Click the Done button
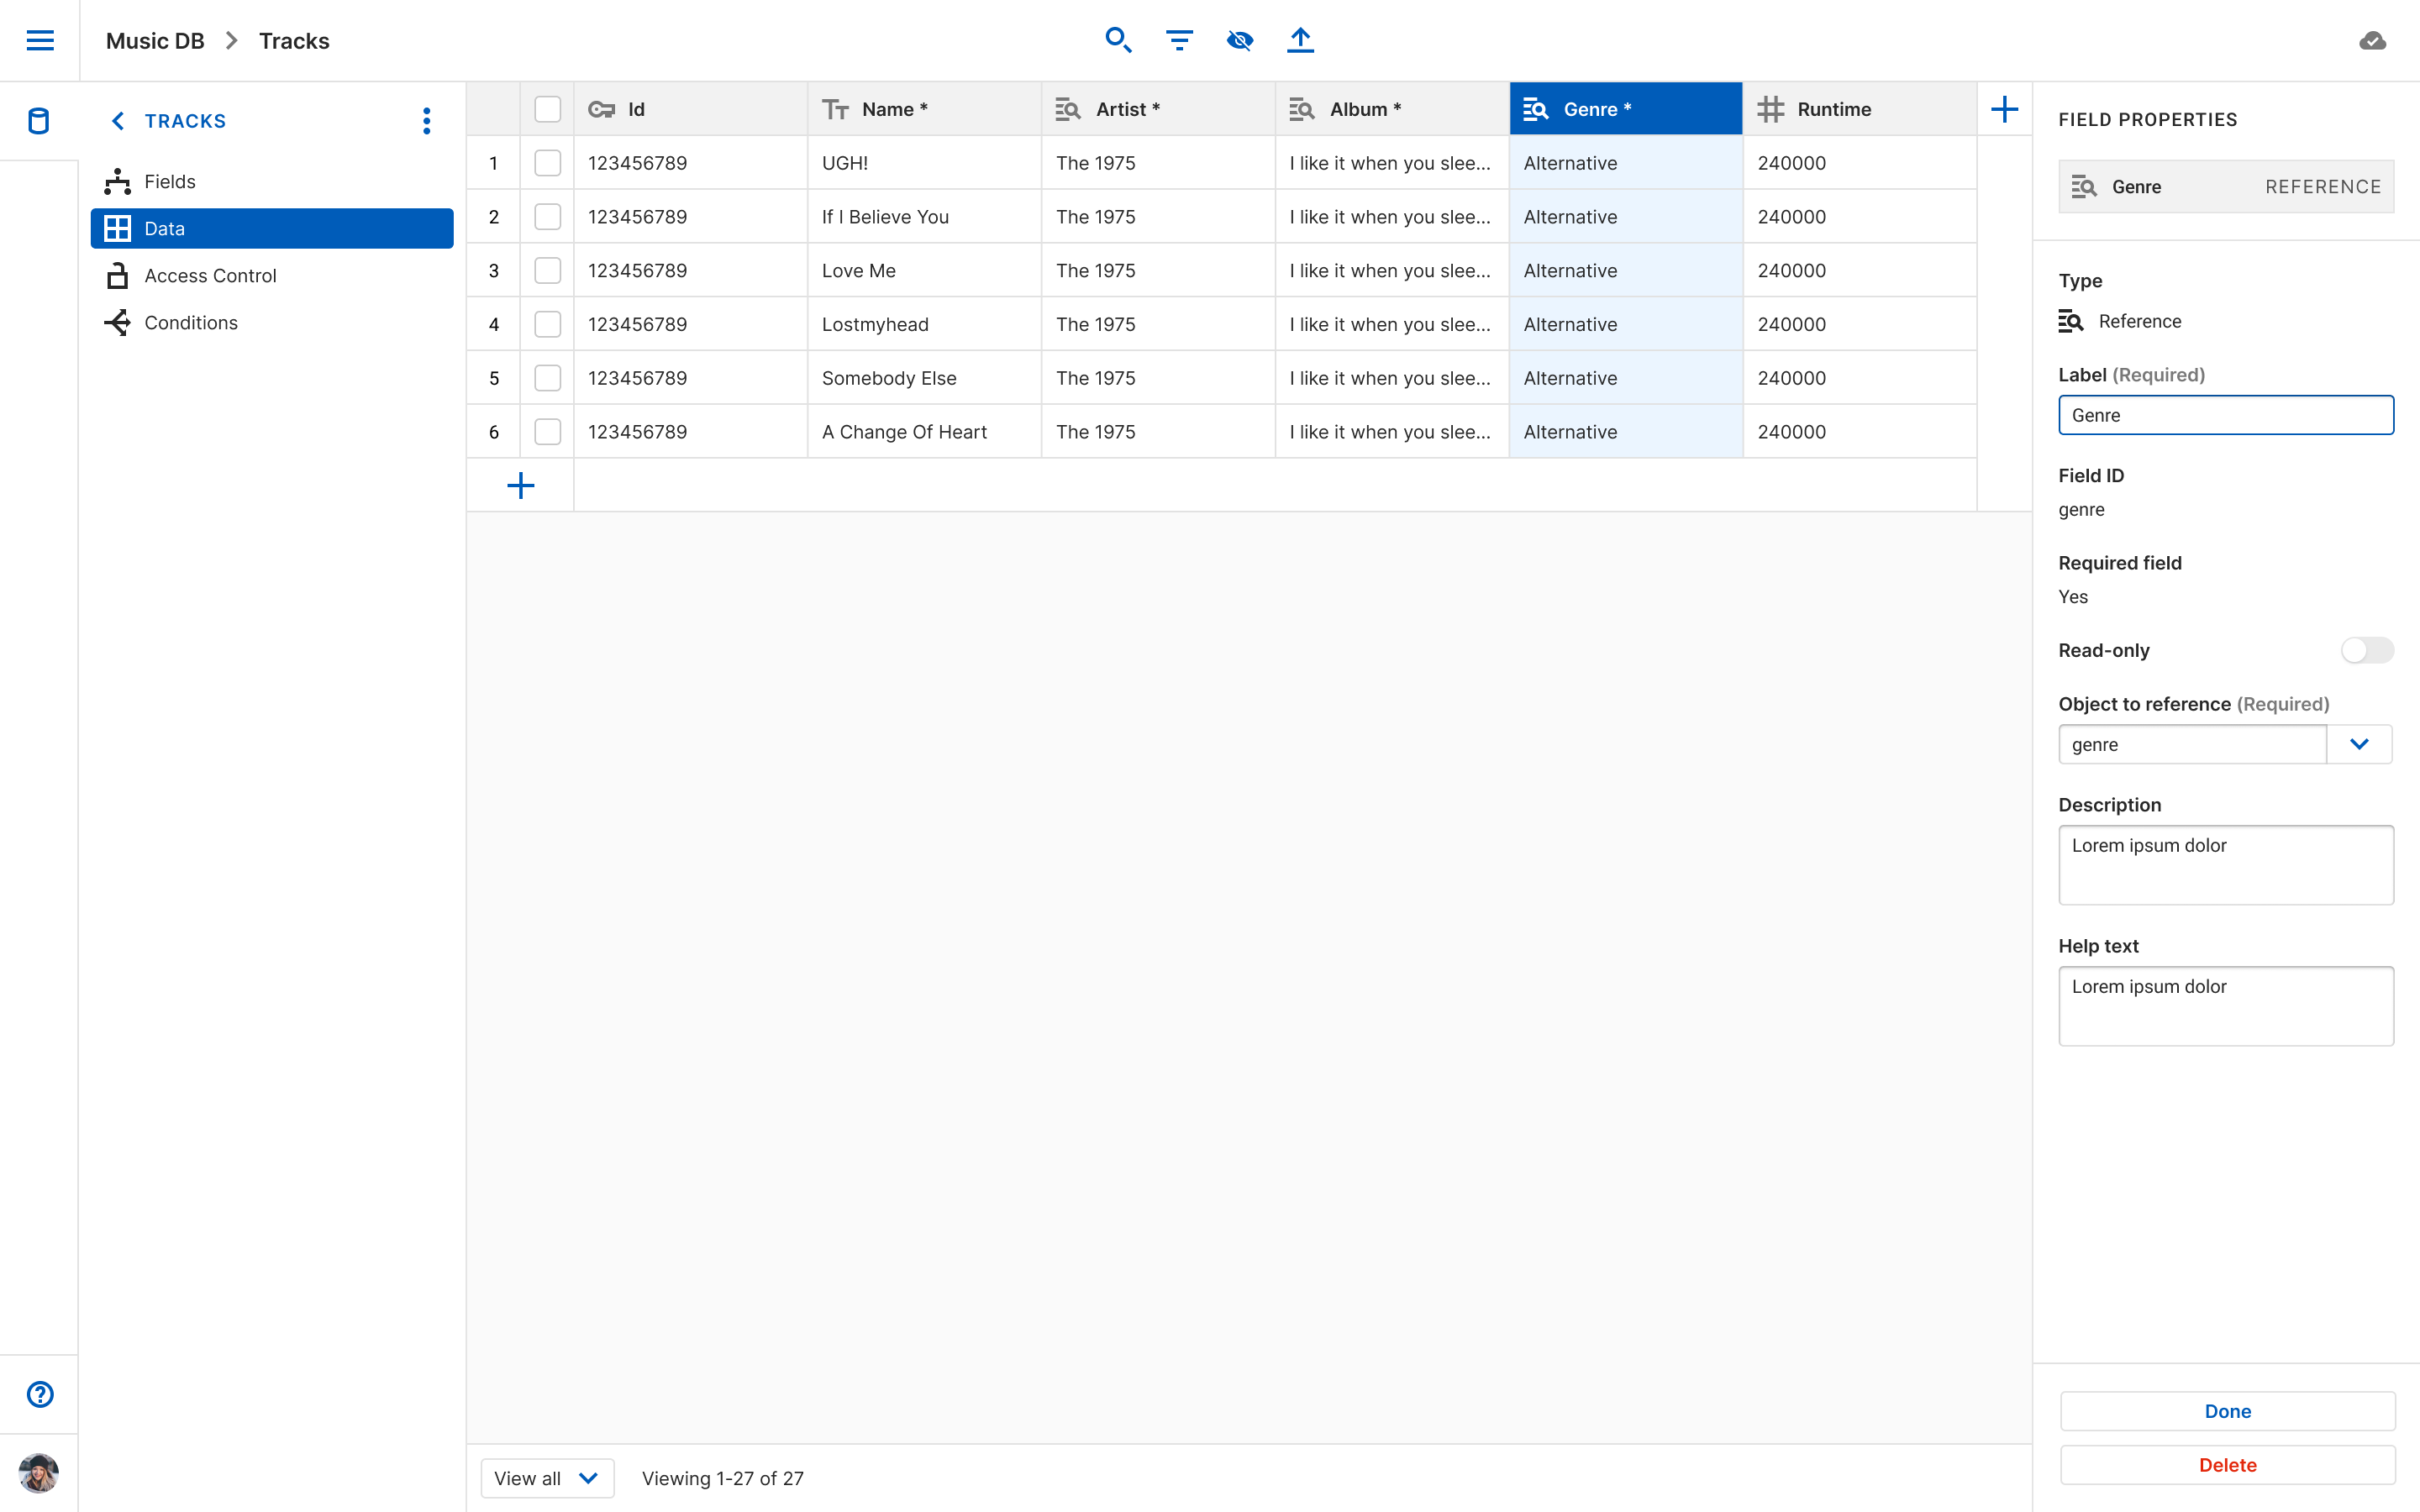This screenshot has height=1512, width=2420. [2227, 1411]
